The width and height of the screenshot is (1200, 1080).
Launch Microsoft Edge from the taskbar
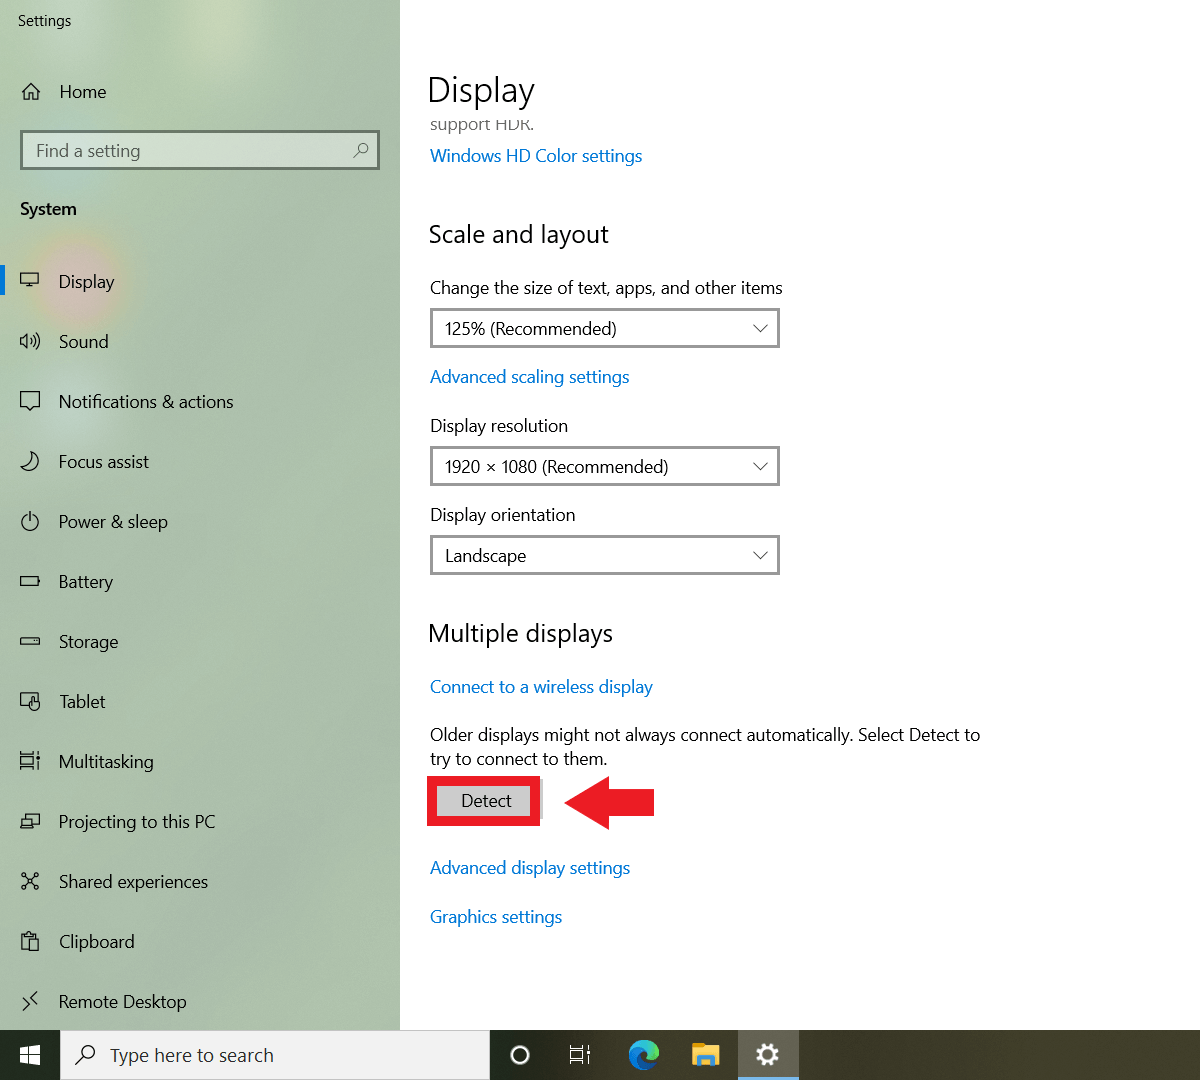(x=643, y=1055)
